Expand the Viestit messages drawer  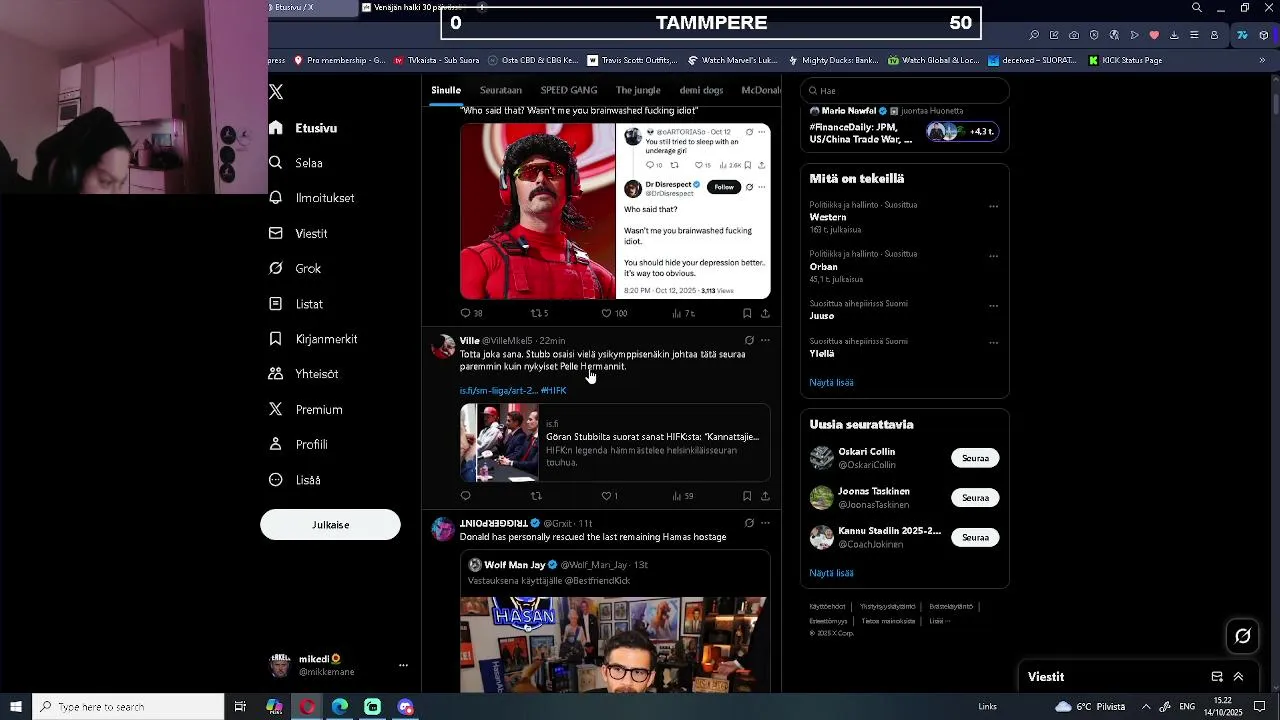1238,677
